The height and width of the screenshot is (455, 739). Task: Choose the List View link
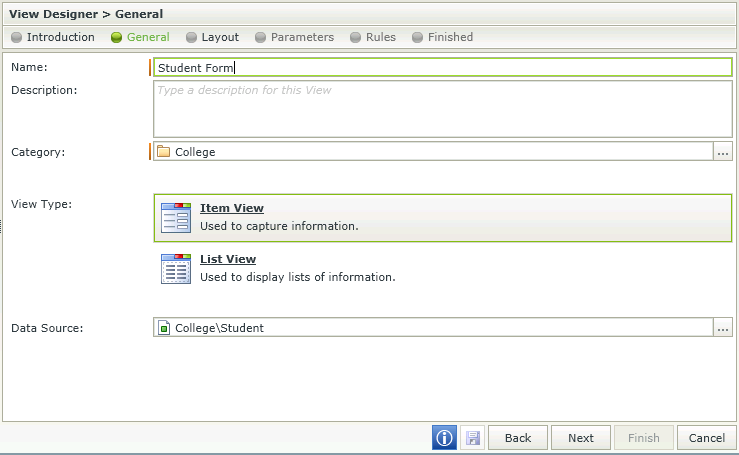pos(228,259)
